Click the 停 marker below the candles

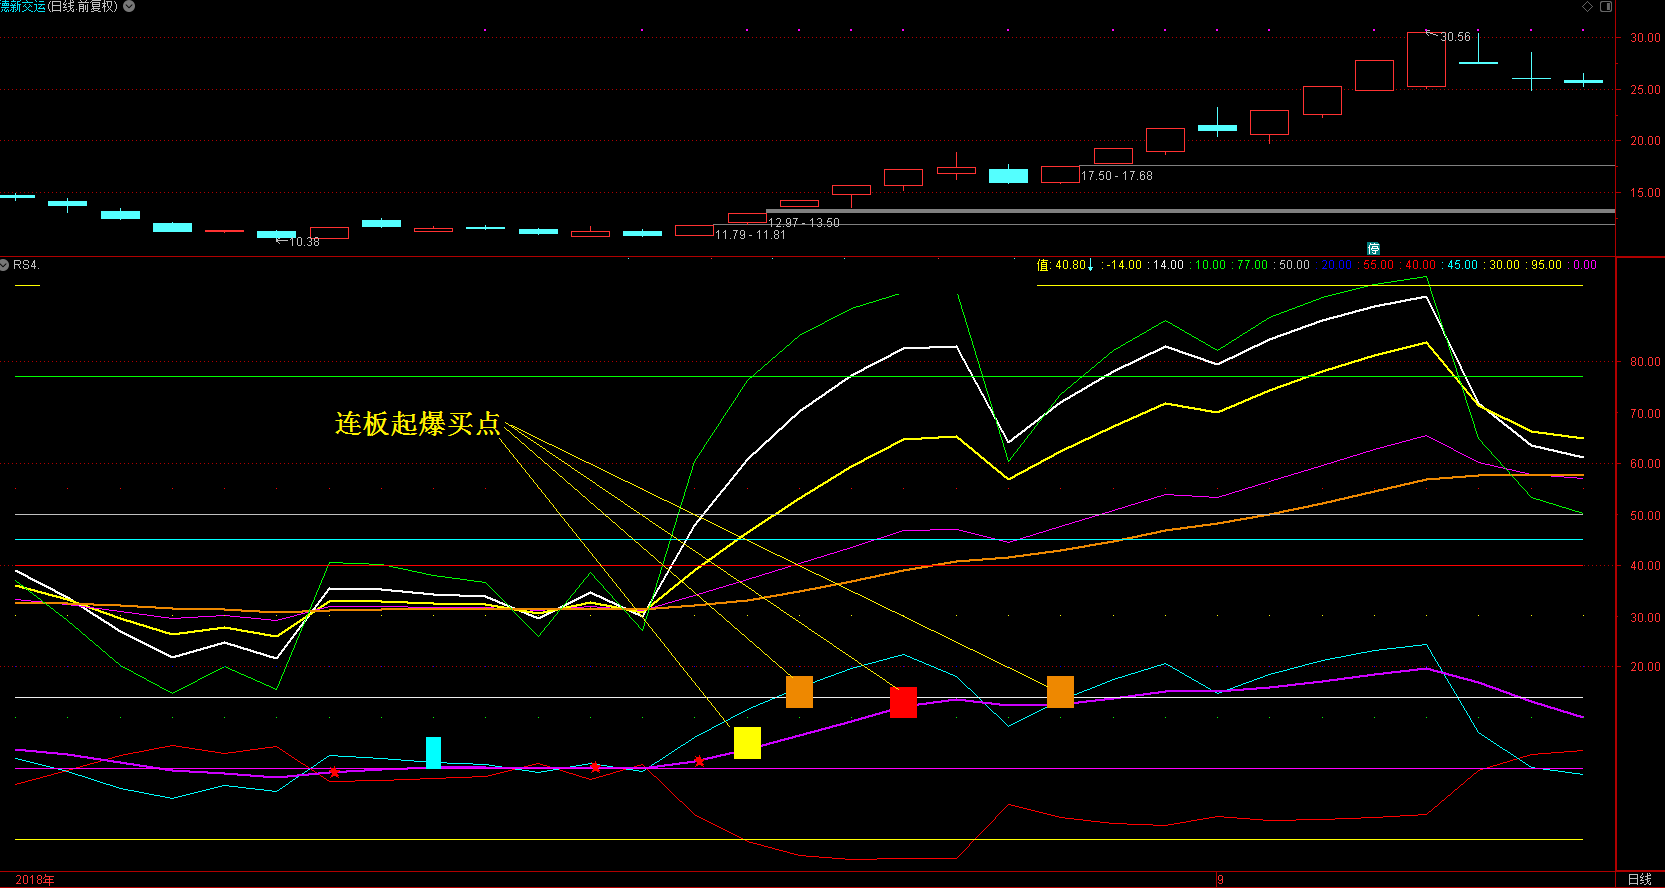pos(1373,248)
